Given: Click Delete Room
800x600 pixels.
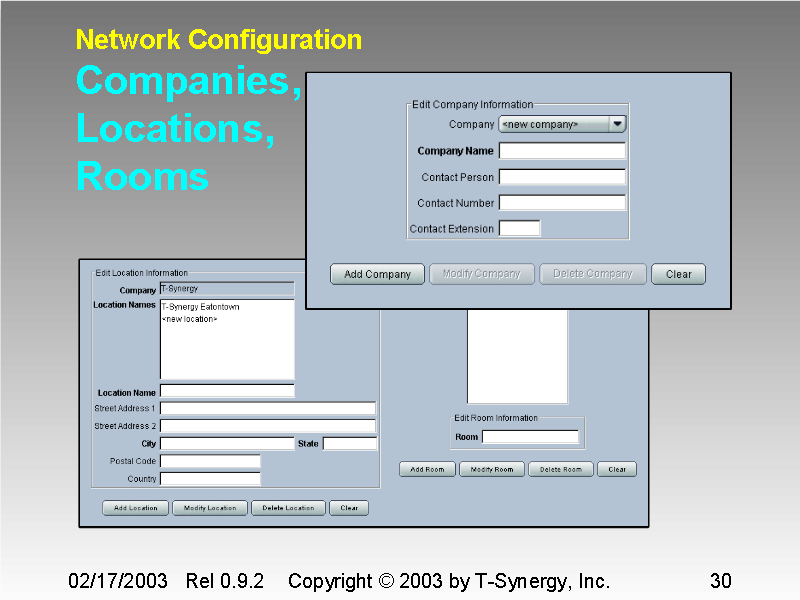Looking at the screenshot, I should click(560, 469).
